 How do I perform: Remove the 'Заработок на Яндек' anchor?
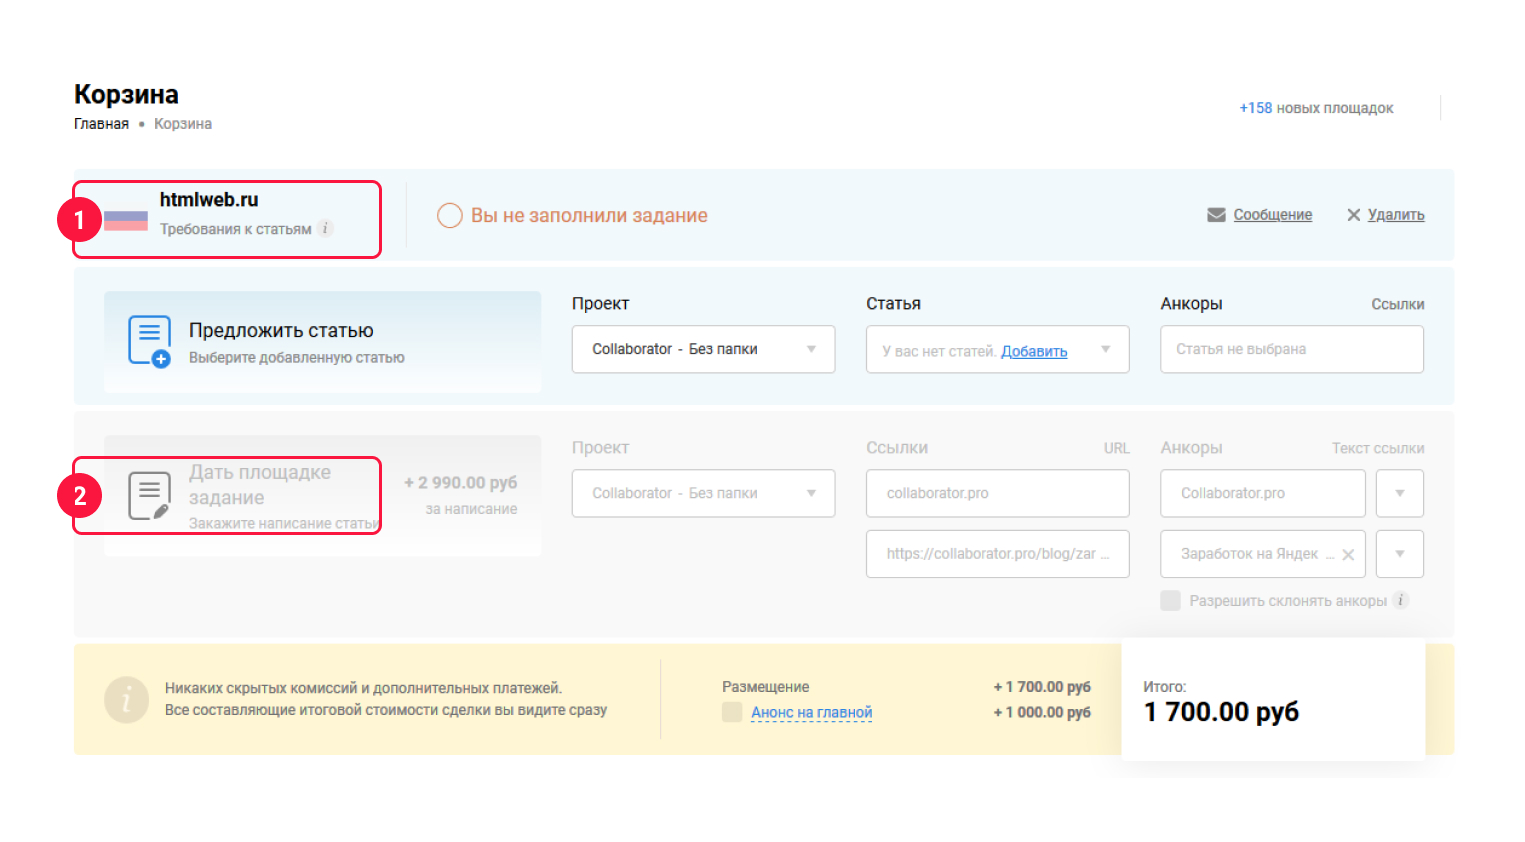click(1347, 555)
